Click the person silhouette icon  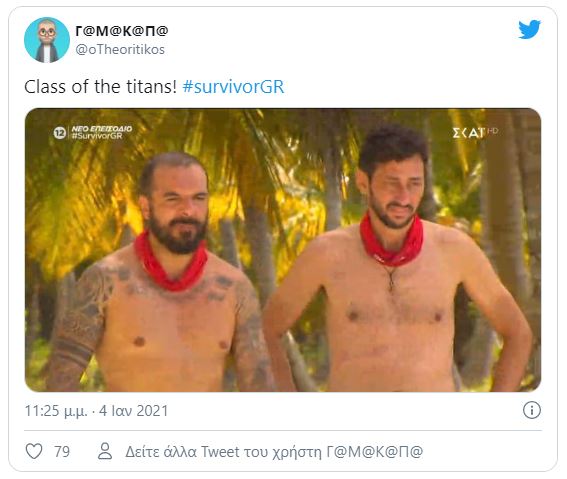[105, 451]
